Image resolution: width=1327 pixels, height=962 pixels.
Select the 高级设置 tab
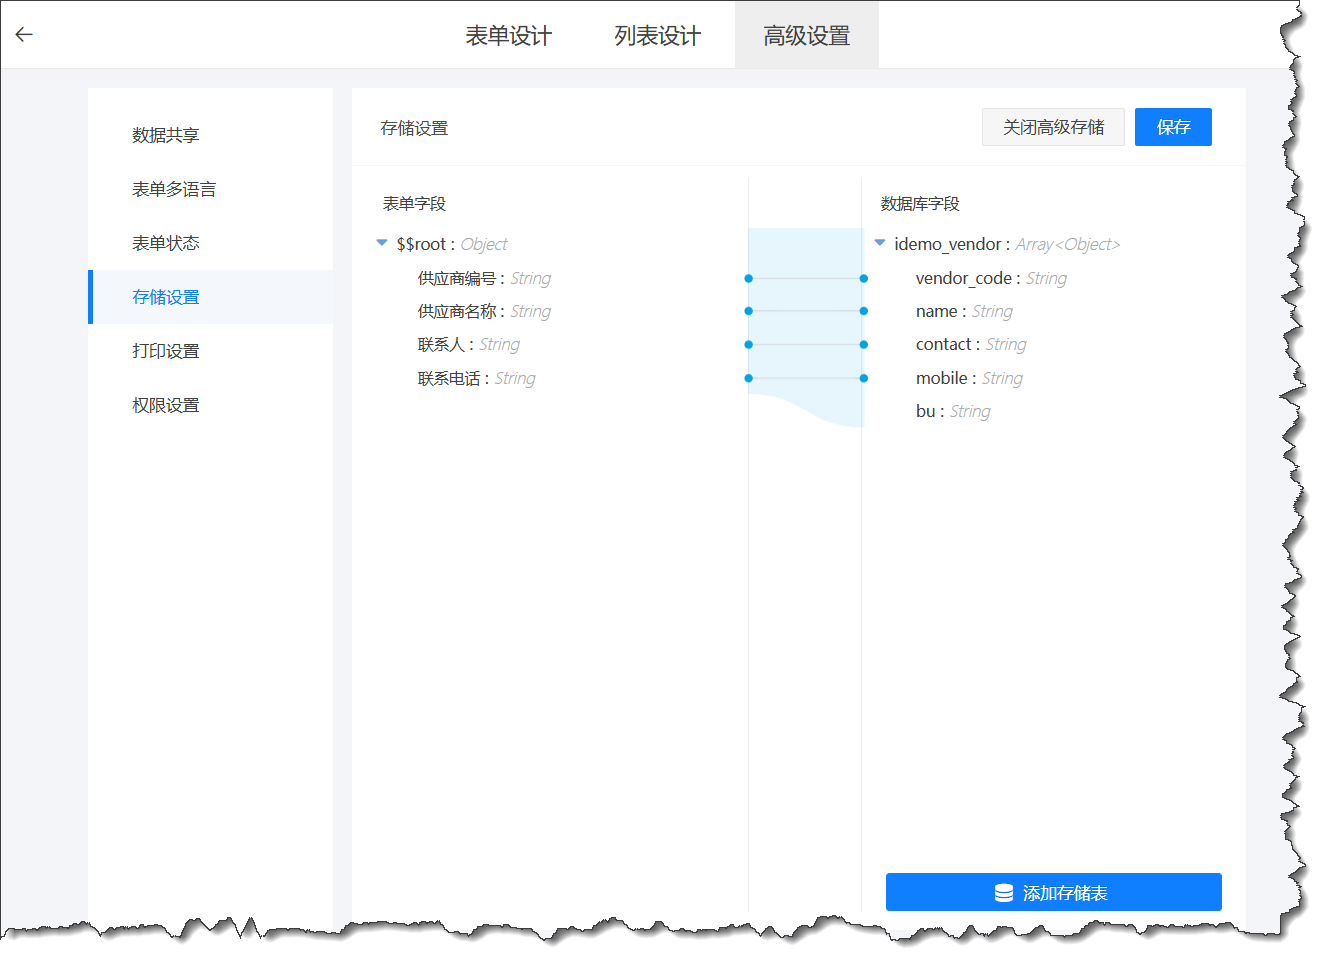806,34
